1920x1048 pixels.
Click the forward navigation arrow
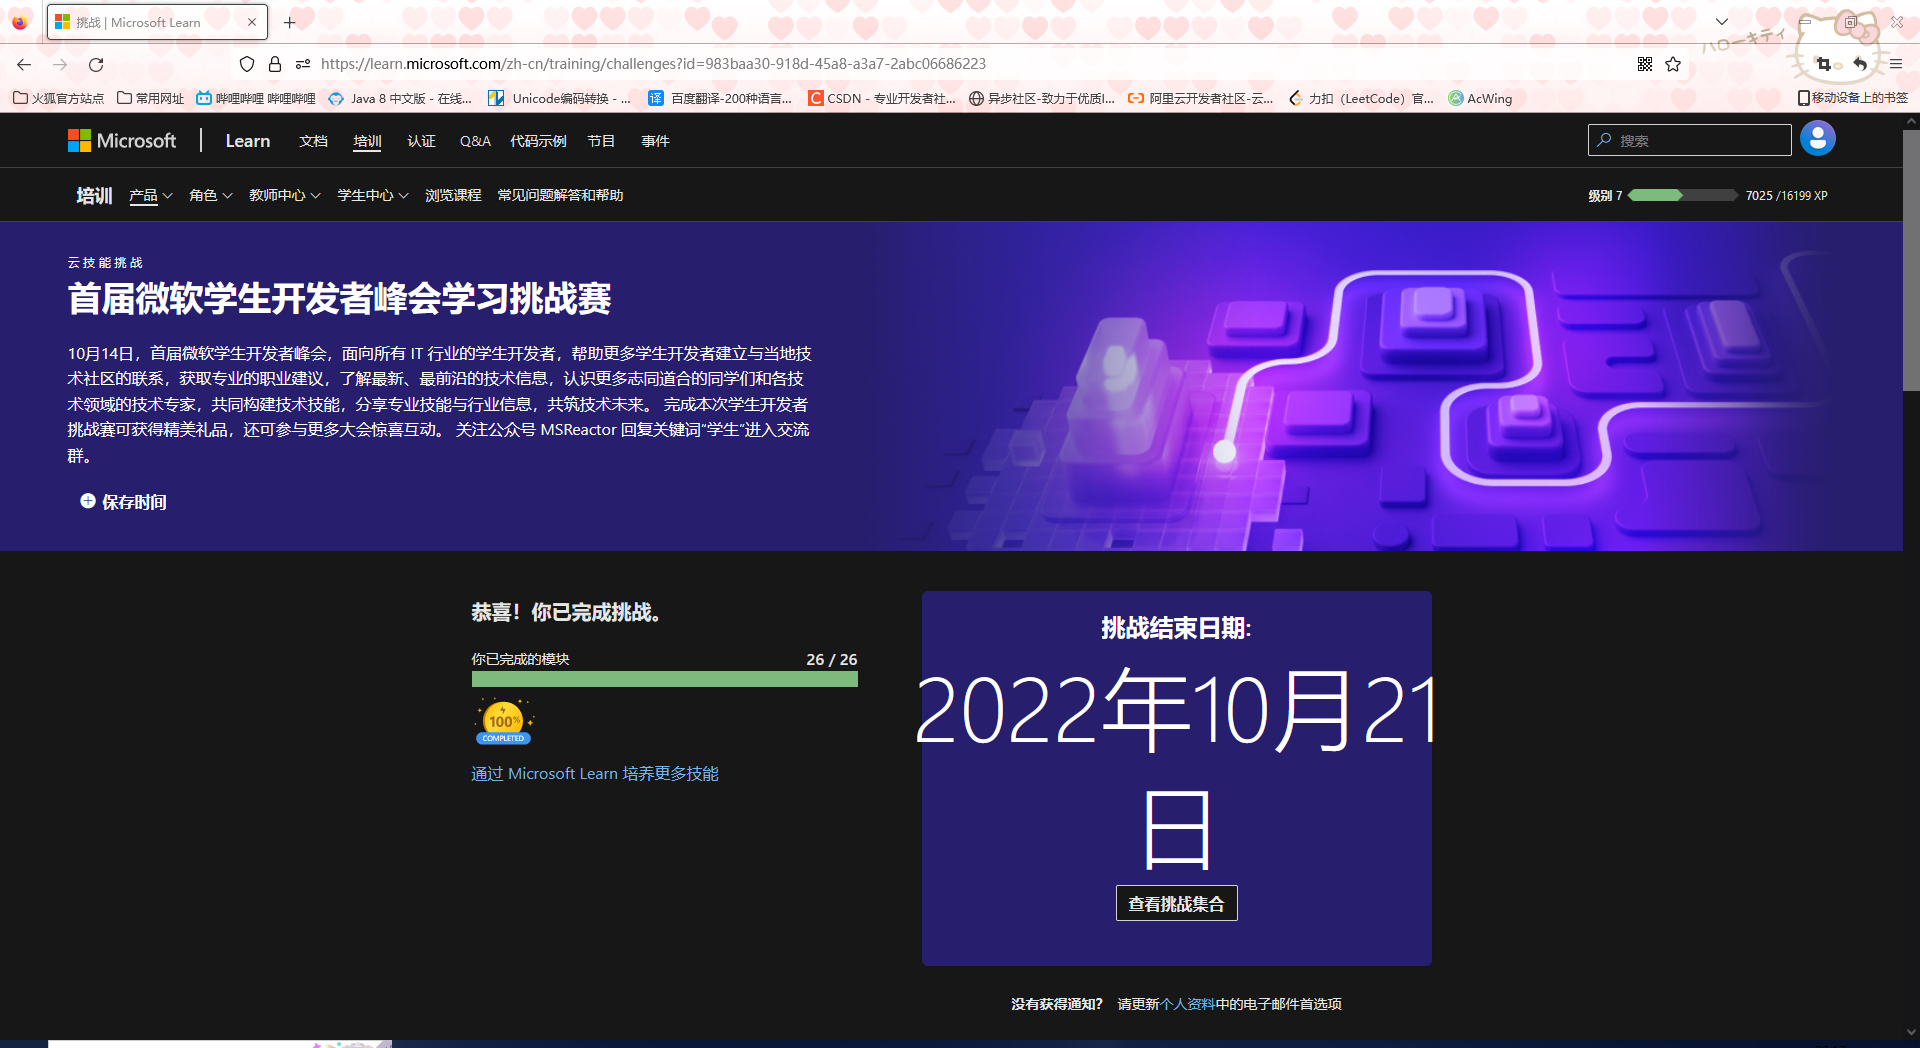[x=60, y=64]
